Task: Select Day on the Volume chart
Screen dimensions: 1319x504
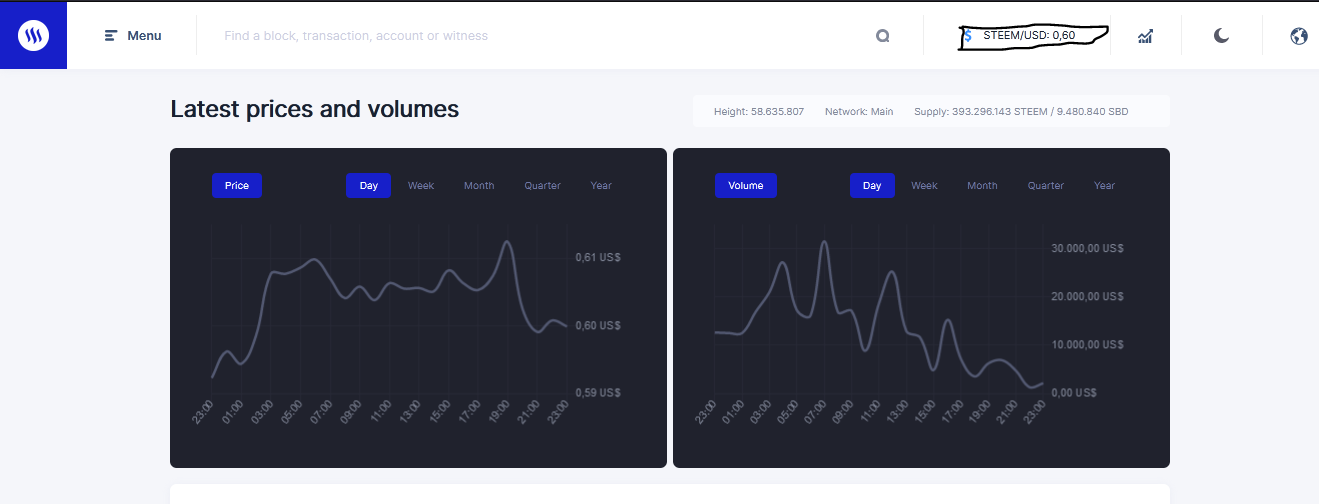Action: pos(872,186)
